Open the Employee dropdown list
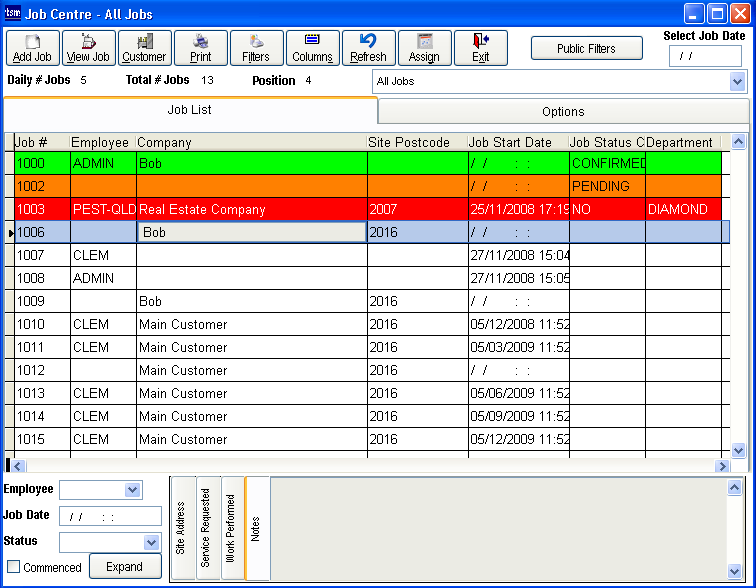The width and height of the screenshot is (756, 588). [x=132, y=490]
